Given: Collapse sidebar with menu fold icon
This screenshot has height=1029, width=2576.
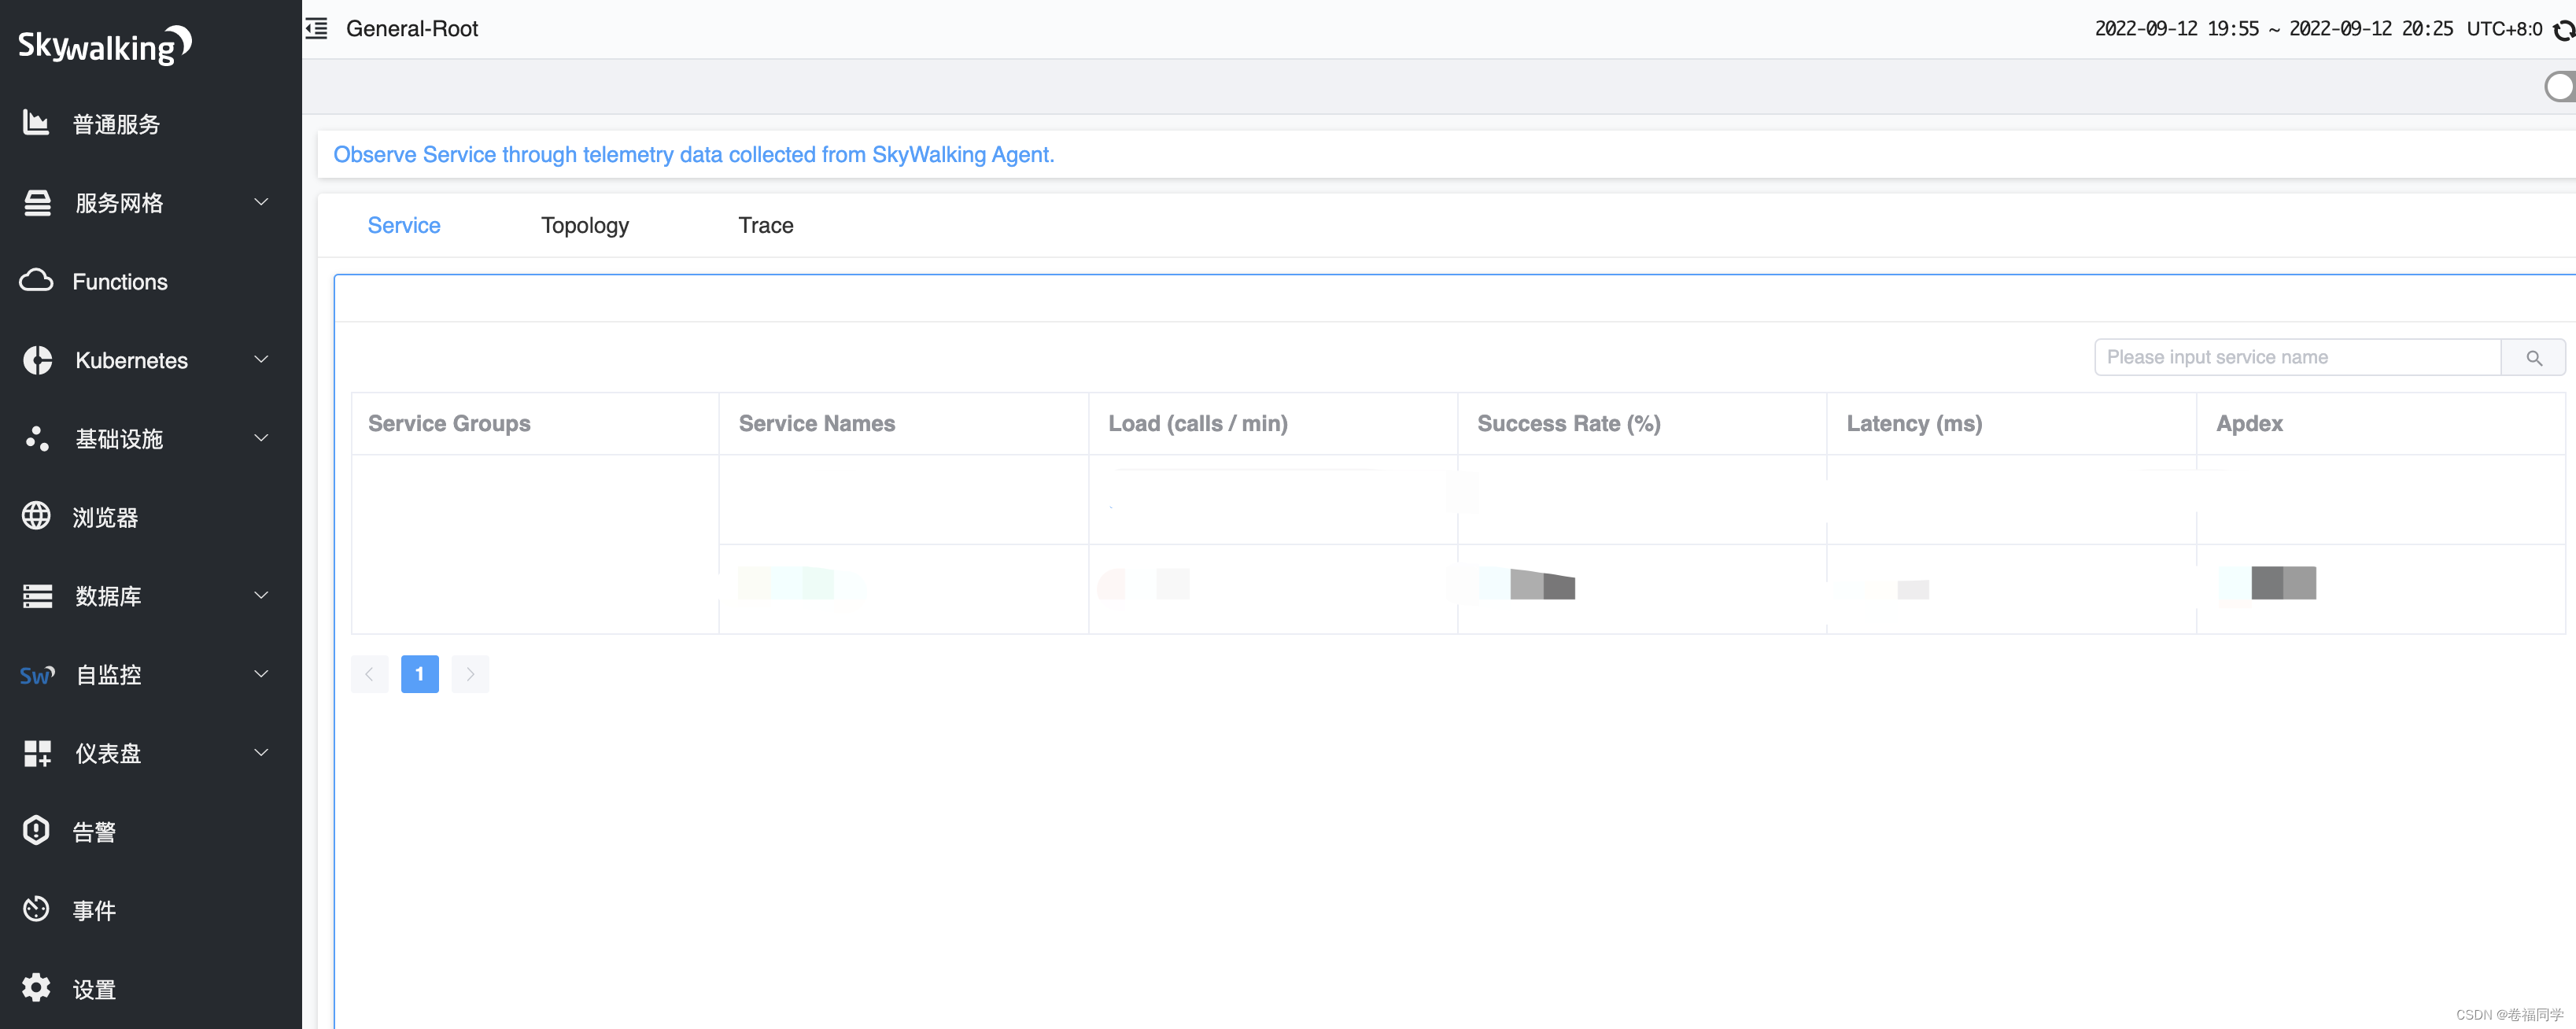Looking at the screenshot, I should coord(317,28).
